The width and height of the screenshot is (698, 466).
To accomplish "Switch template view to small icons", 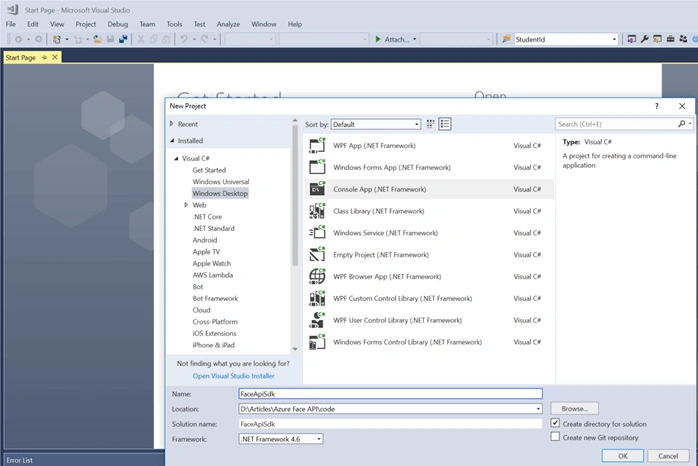I will [x=430, y=124].
